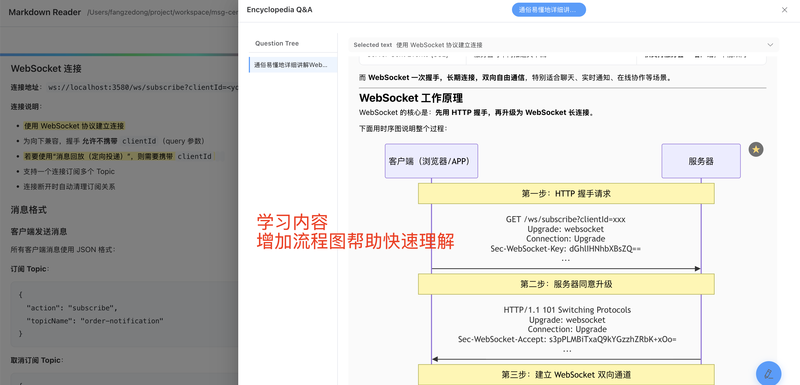Click the WebSocket 工作原理 heading
Screen dimensions: 800x385
(x=411, y=98)
